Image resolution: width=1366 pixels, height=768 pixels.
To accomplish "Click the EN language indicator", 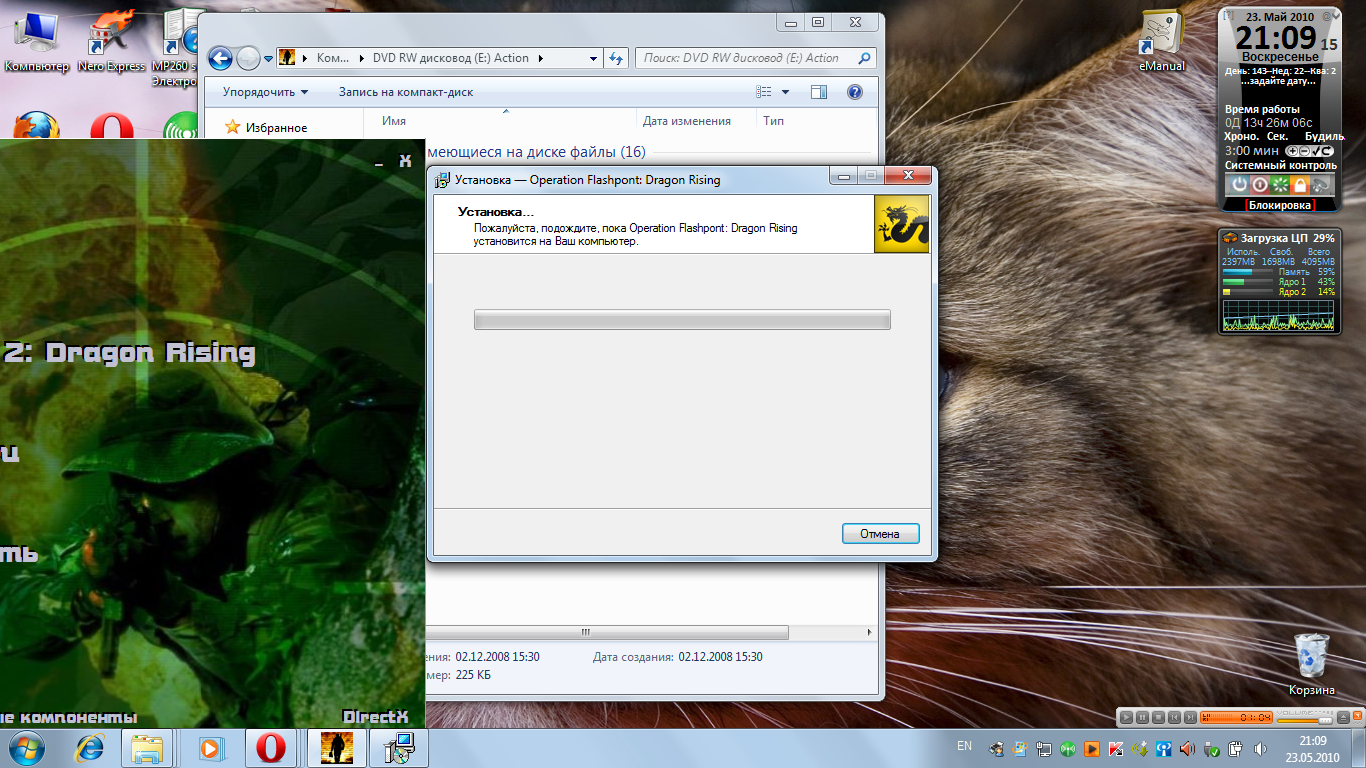I will pos(964,746).
